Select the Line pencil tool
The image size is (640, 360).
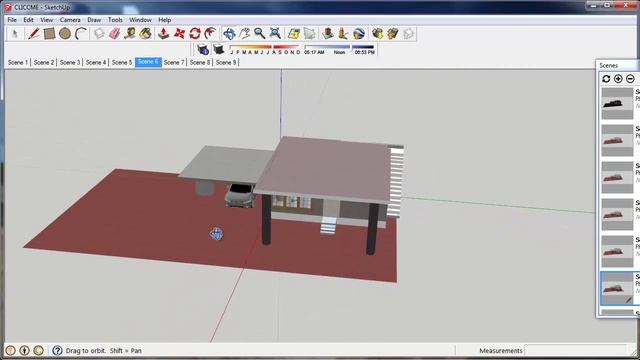[x=33, y=34]
